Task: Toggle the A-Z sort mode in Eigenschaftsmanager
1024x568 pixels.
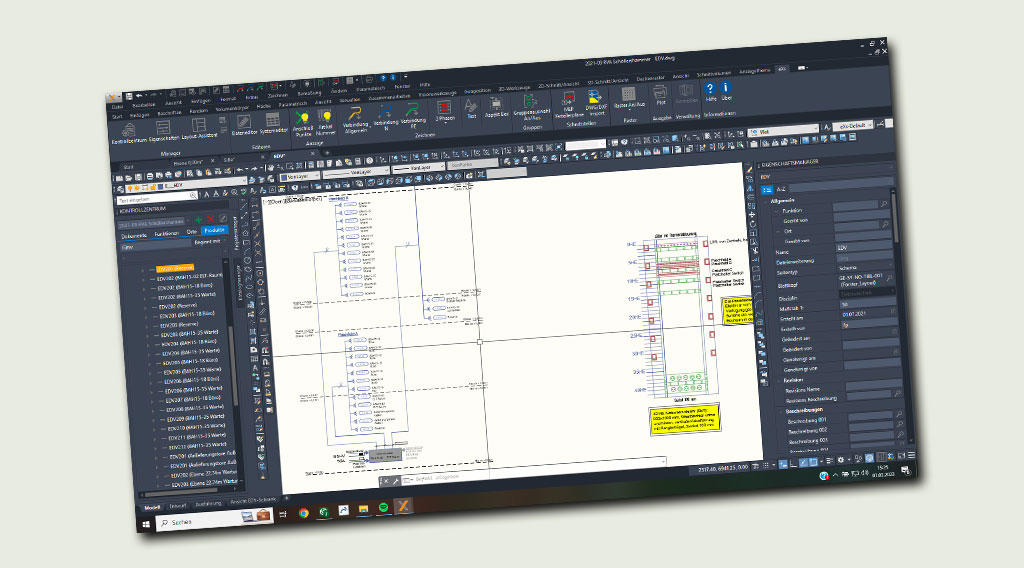Action: pos(781,187)
